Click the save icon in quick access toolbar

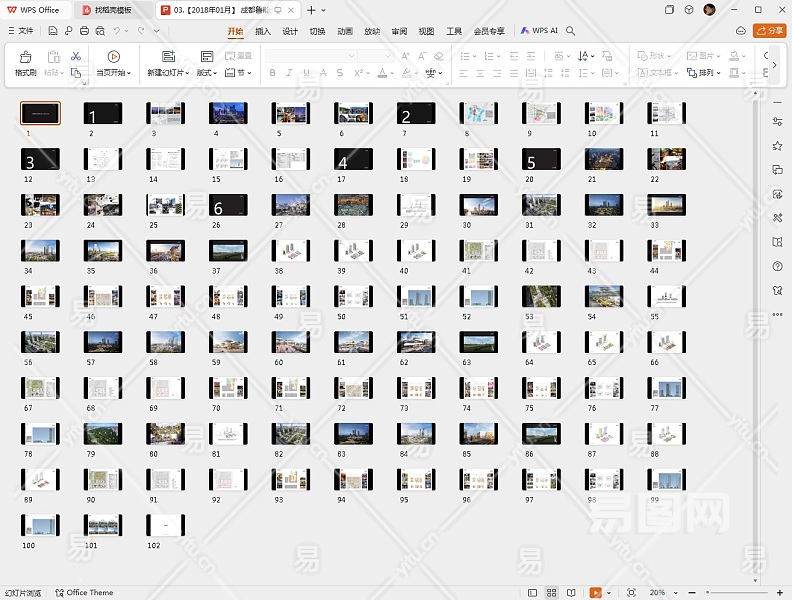pyautogui.click(x=53, y=31)
